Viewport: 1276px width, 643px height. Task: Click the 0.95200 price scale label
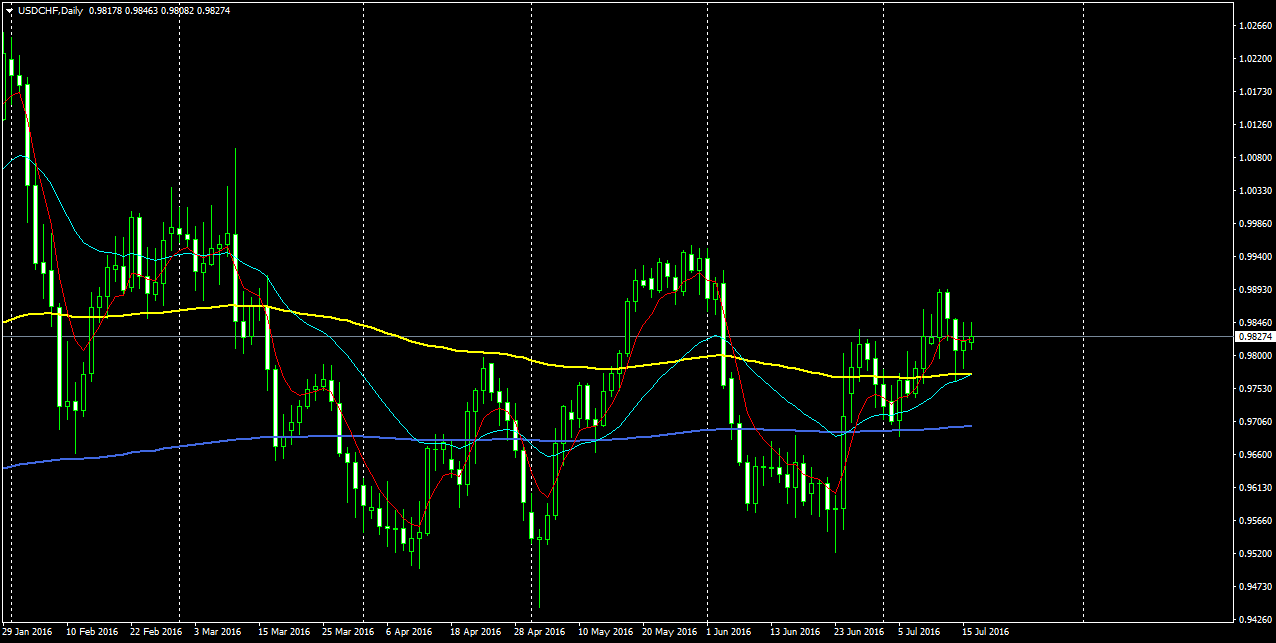[1256, 554]
